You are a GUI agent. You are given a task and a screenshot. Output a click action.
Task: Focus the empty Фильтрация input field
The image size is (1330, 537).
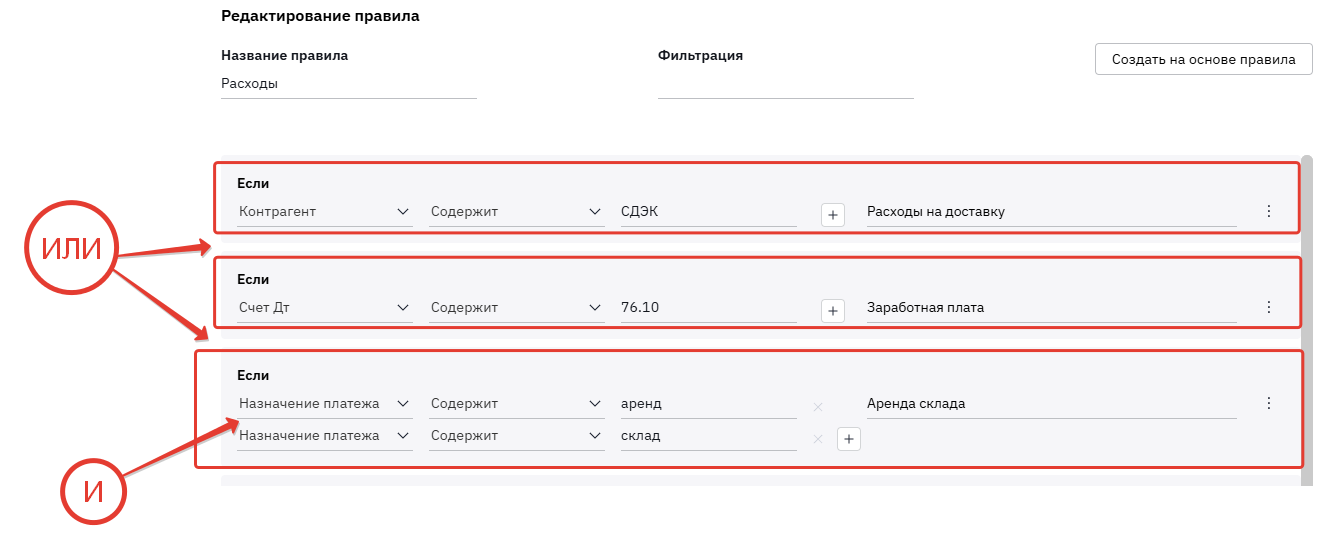[785, 84]
